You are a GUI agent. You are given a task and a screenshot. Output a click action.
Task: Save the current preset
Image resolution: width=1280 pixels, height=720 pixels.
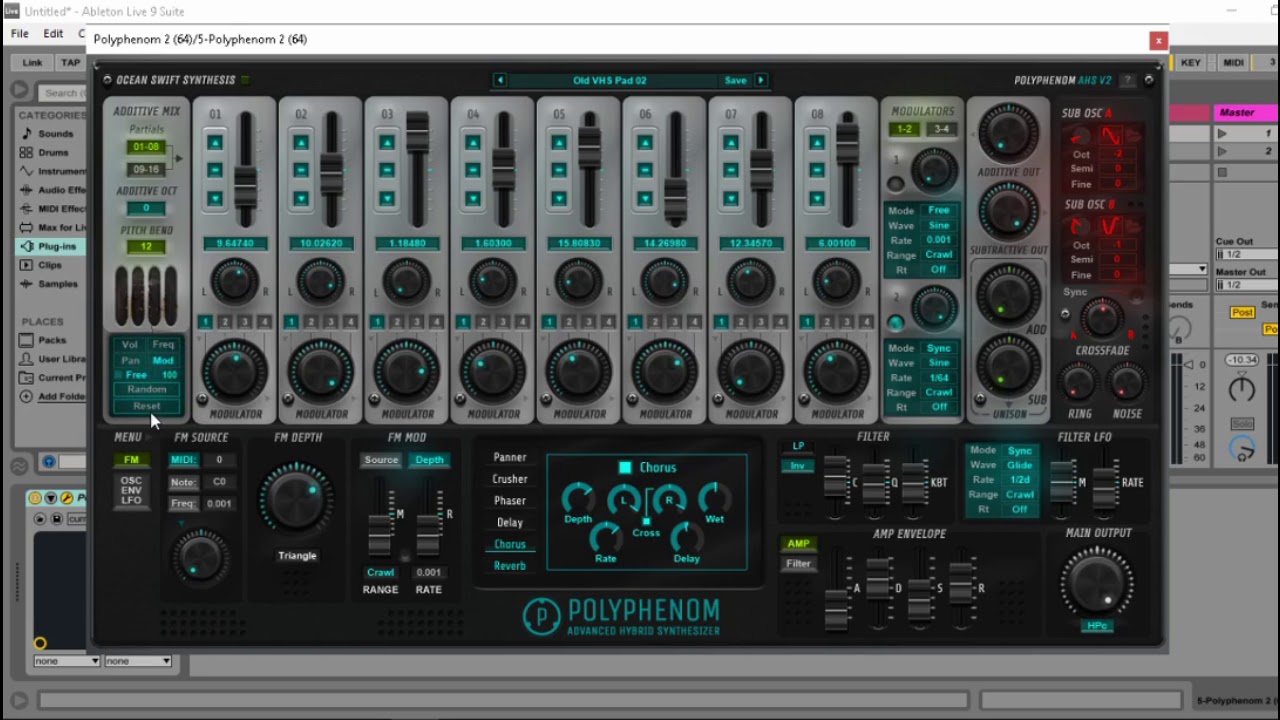click(x=735, y=80)
